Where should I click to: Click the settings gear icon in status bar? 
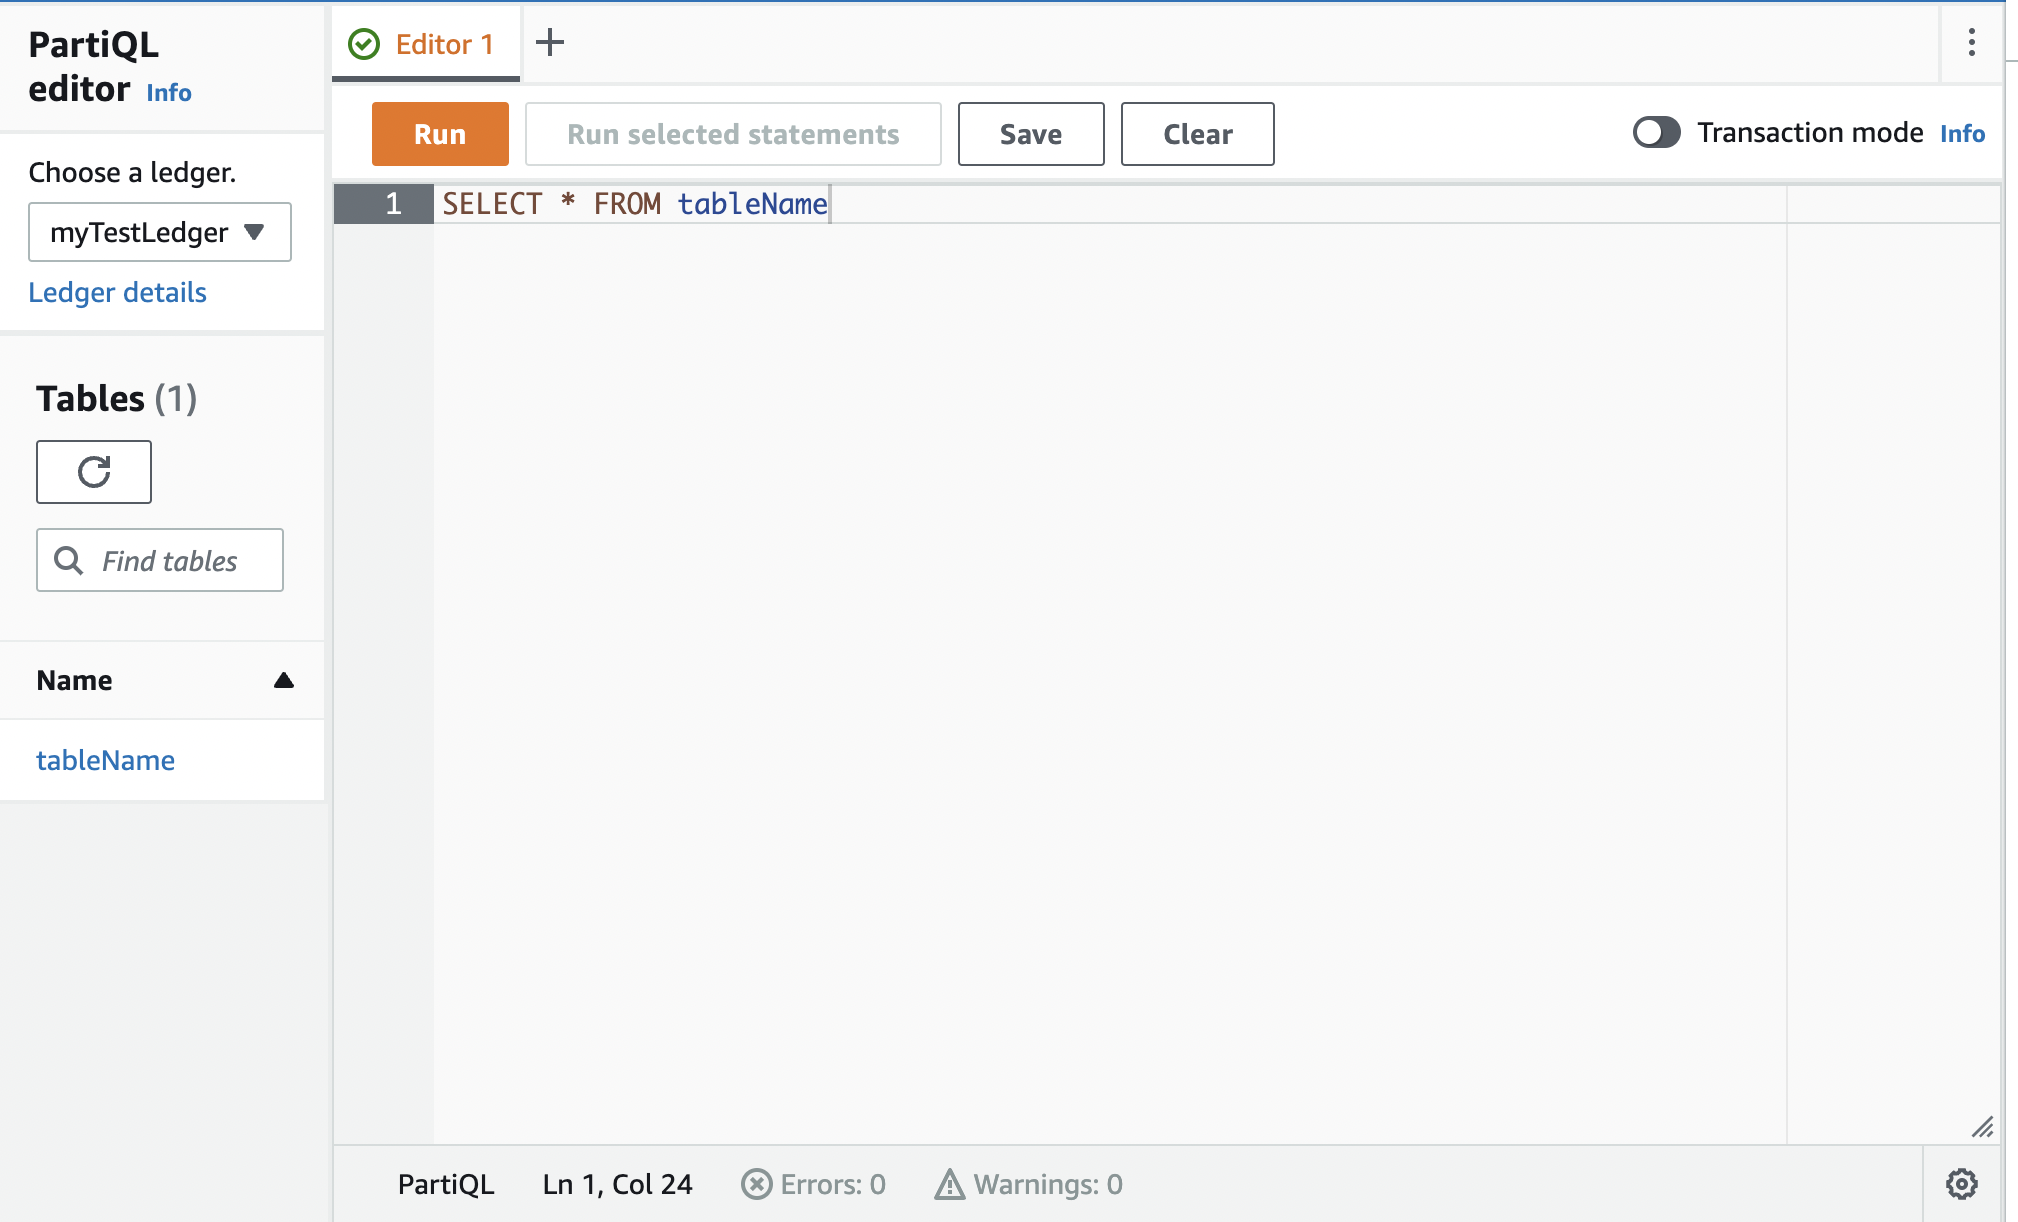click(x=1963, y=1183)
